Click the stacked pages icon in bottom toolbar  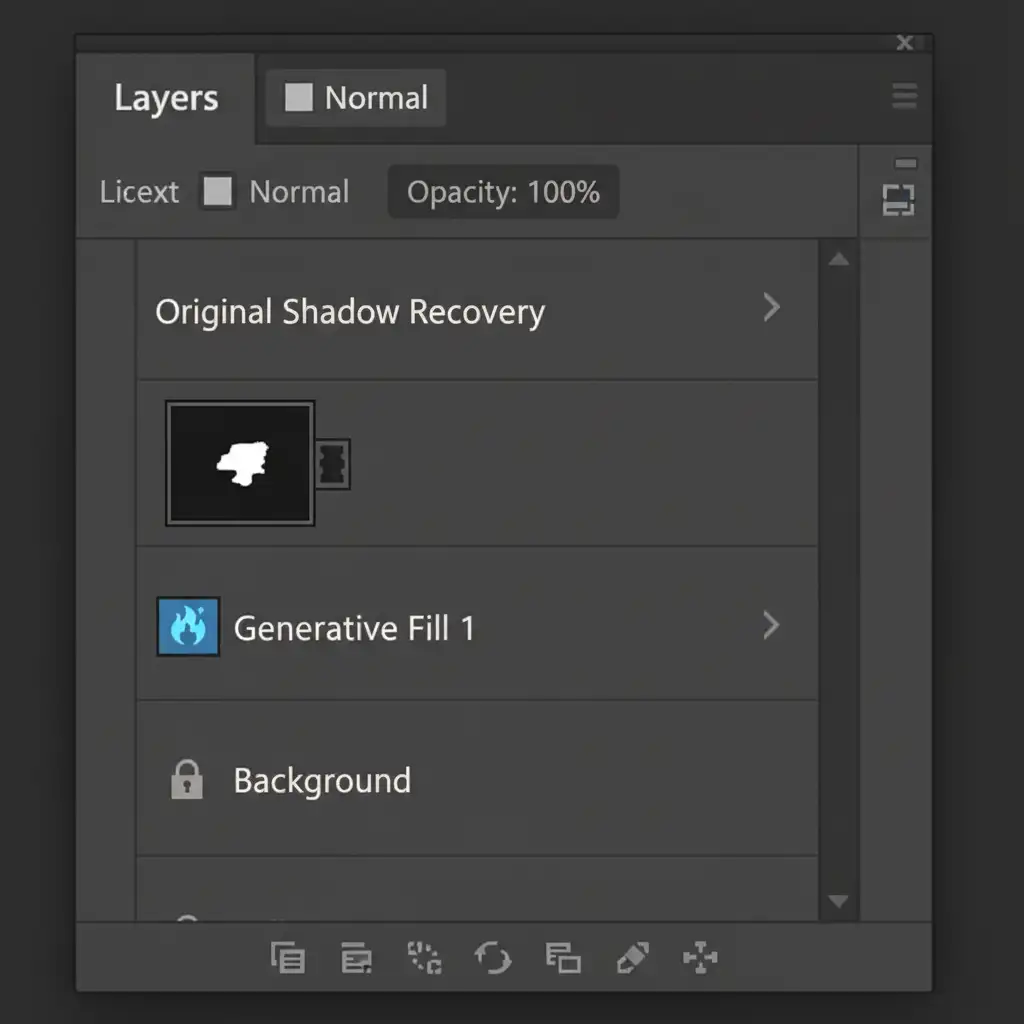(x=288, y=958)
